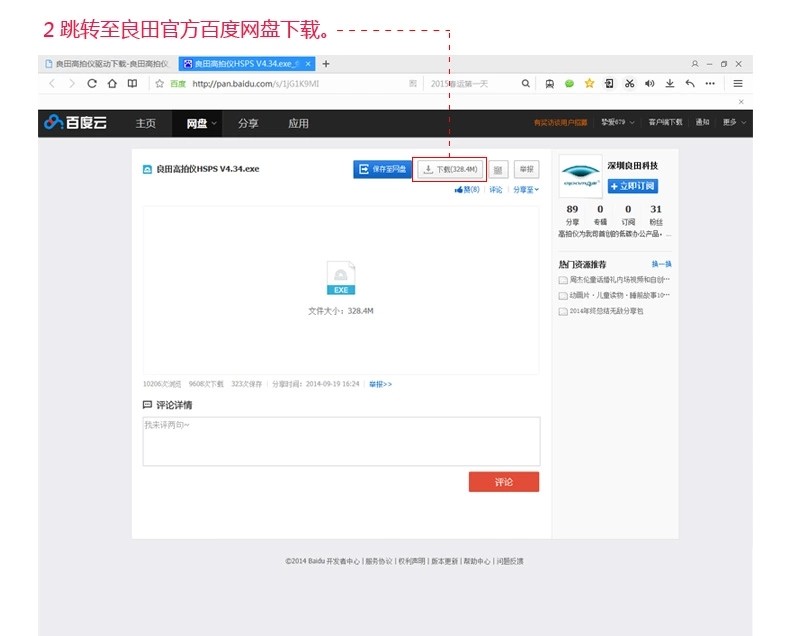Open the 分享 navigation item
The image size is (790, 636).
click(x=248, y=123)
